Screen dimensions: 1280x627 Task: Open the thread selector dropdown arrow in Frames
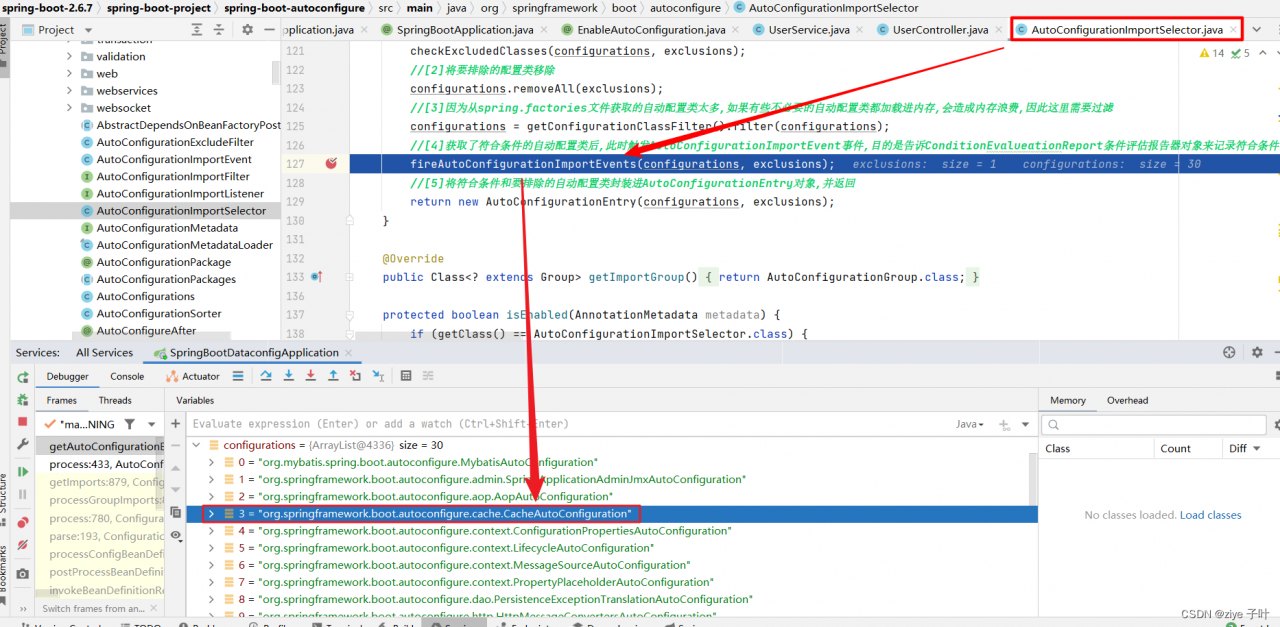coord(153,425)
